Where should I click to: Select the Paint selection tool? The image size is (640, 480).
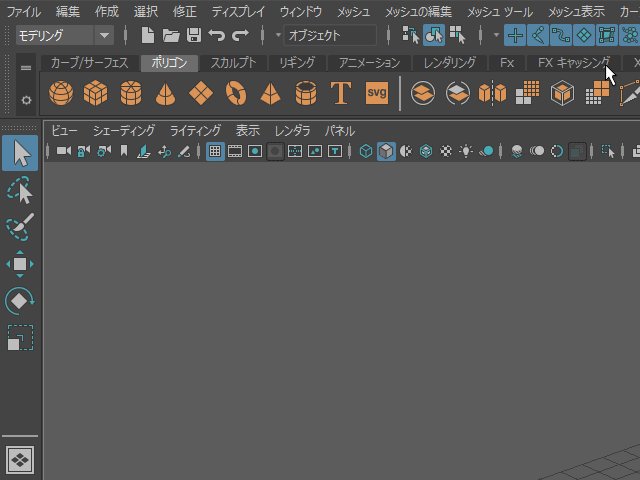coord(20,227)
